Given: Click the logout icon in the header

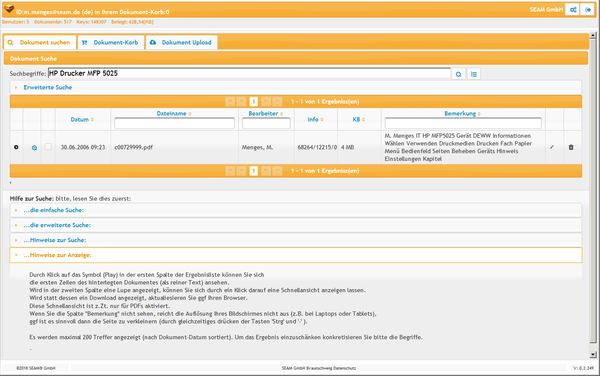Looking at the screenshot, I should 588,10.
